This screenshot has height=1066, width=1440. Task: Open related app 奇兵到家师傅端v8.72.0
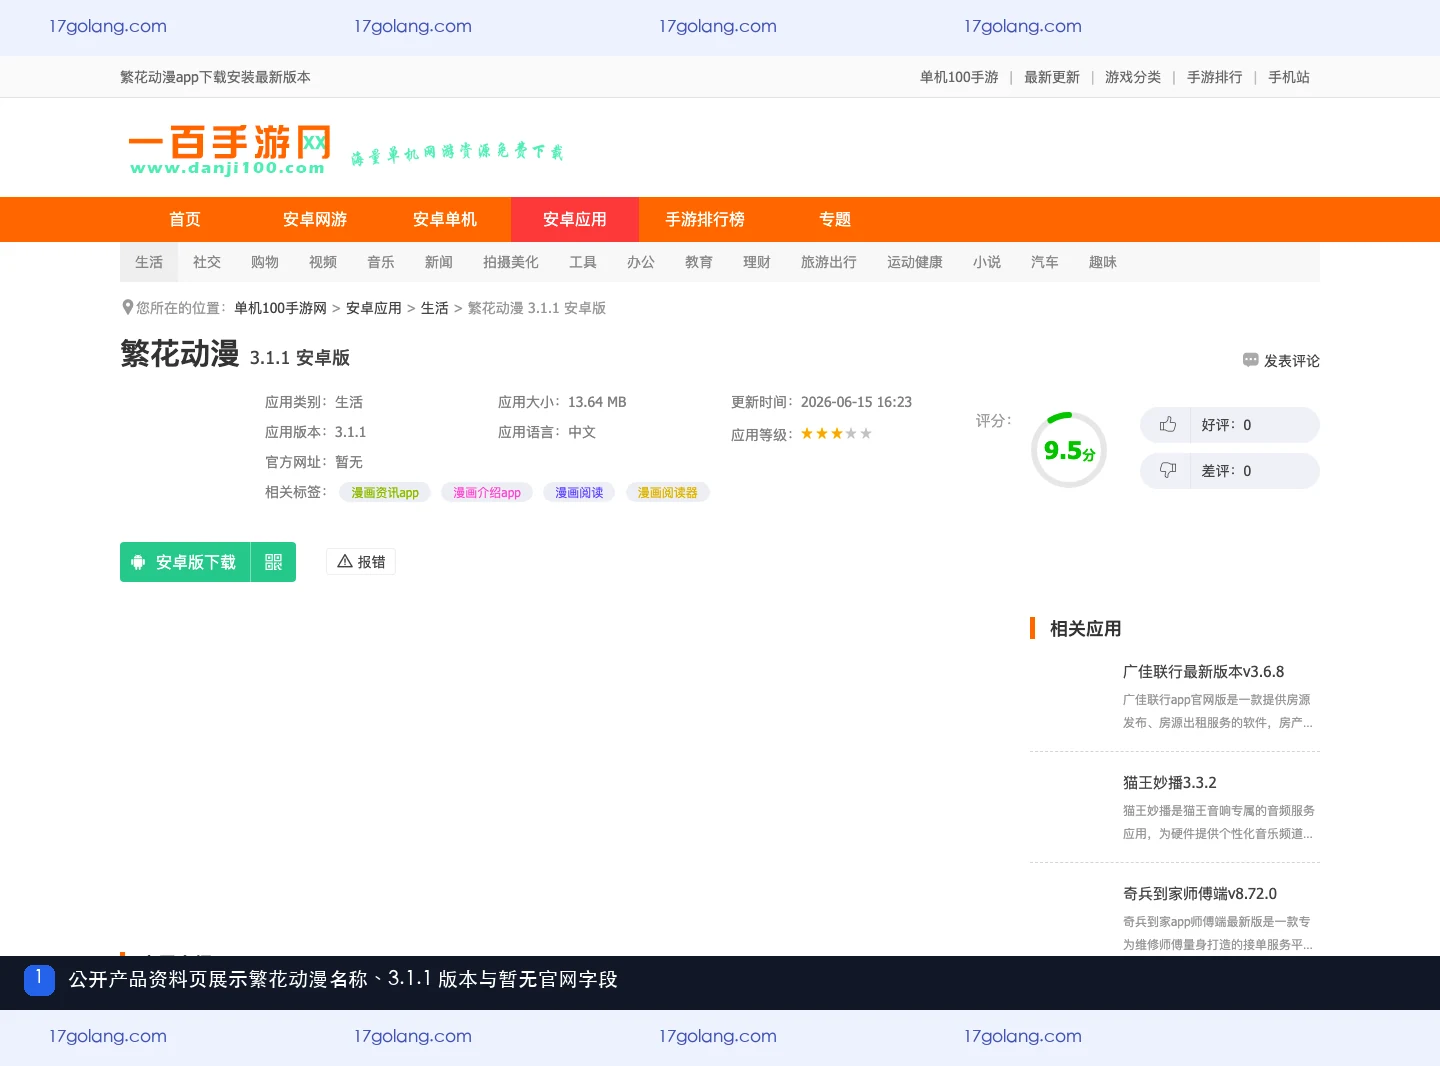pos(1200,894)
